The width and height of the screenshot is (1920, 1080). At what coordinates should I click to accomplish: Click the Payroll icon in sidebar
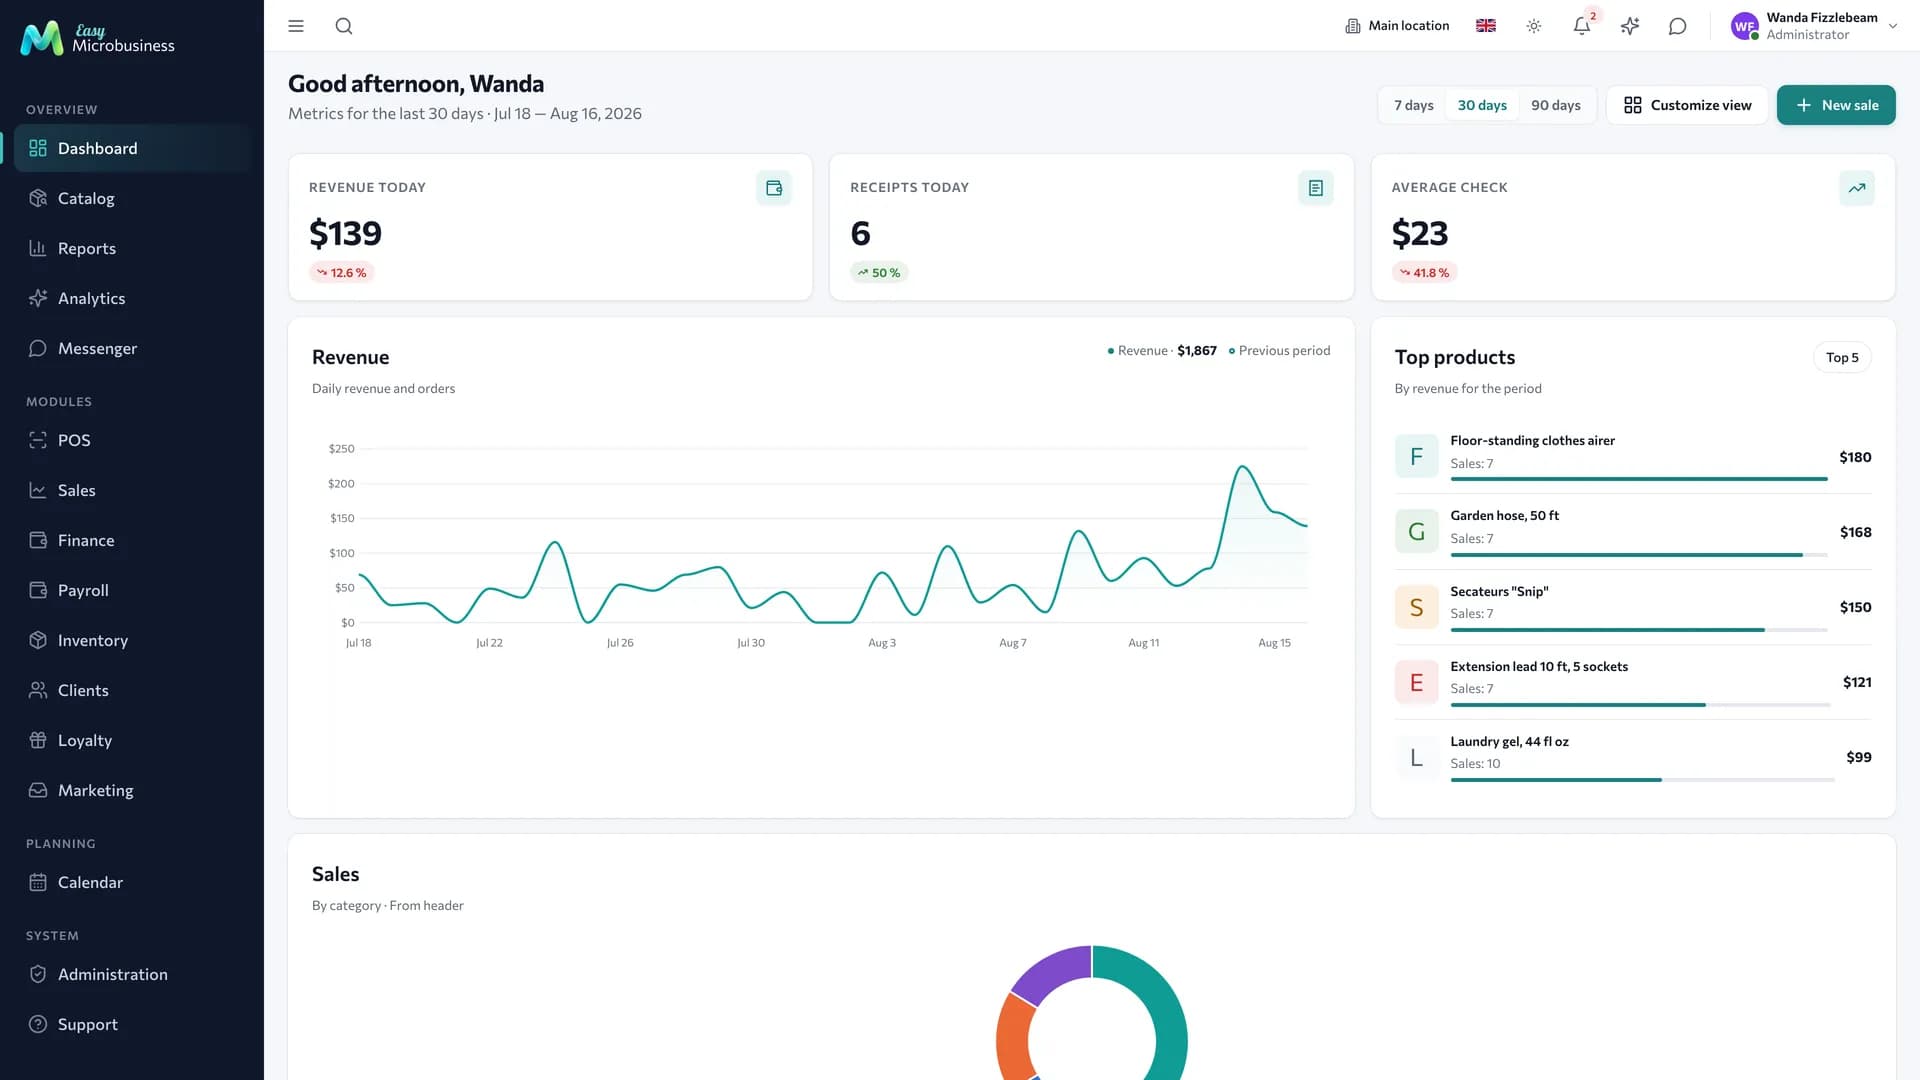(38, 590)
